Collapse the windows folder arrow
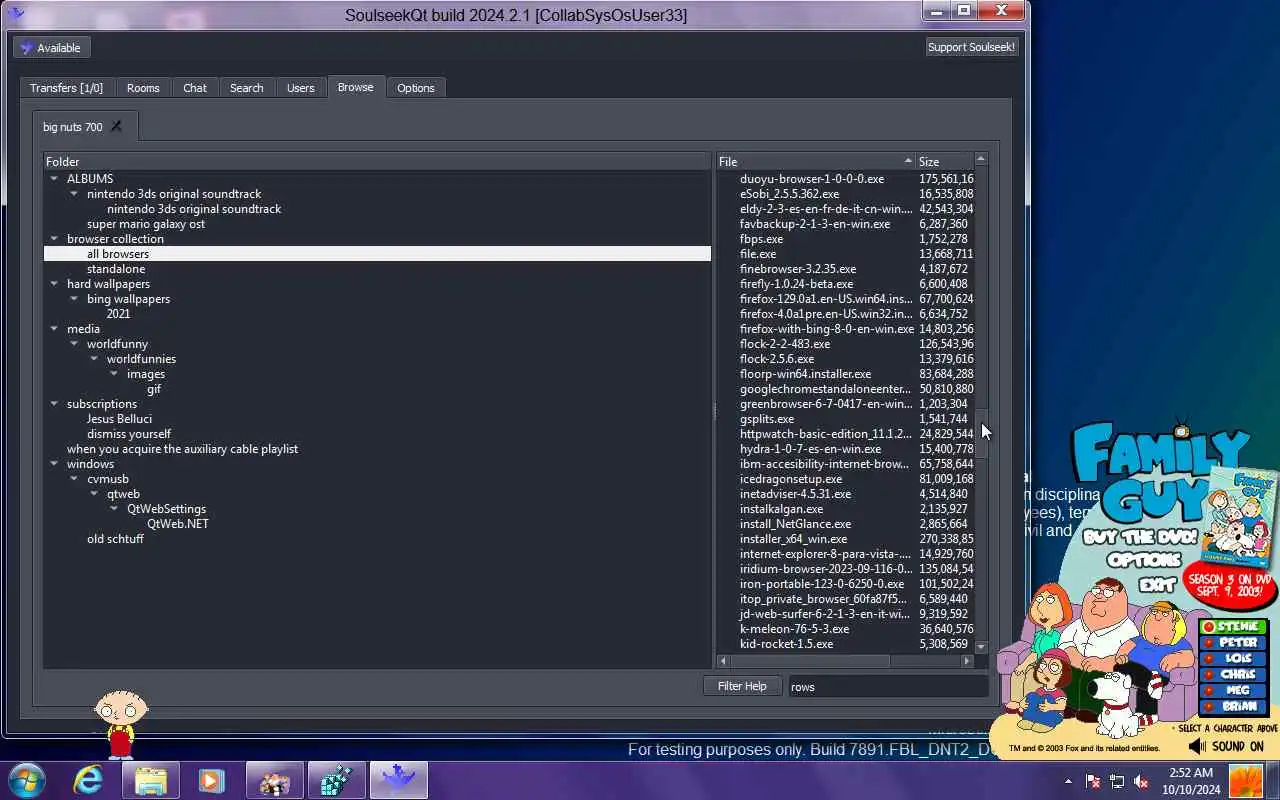Screen dimensions: 1280x800 point(54,464)
